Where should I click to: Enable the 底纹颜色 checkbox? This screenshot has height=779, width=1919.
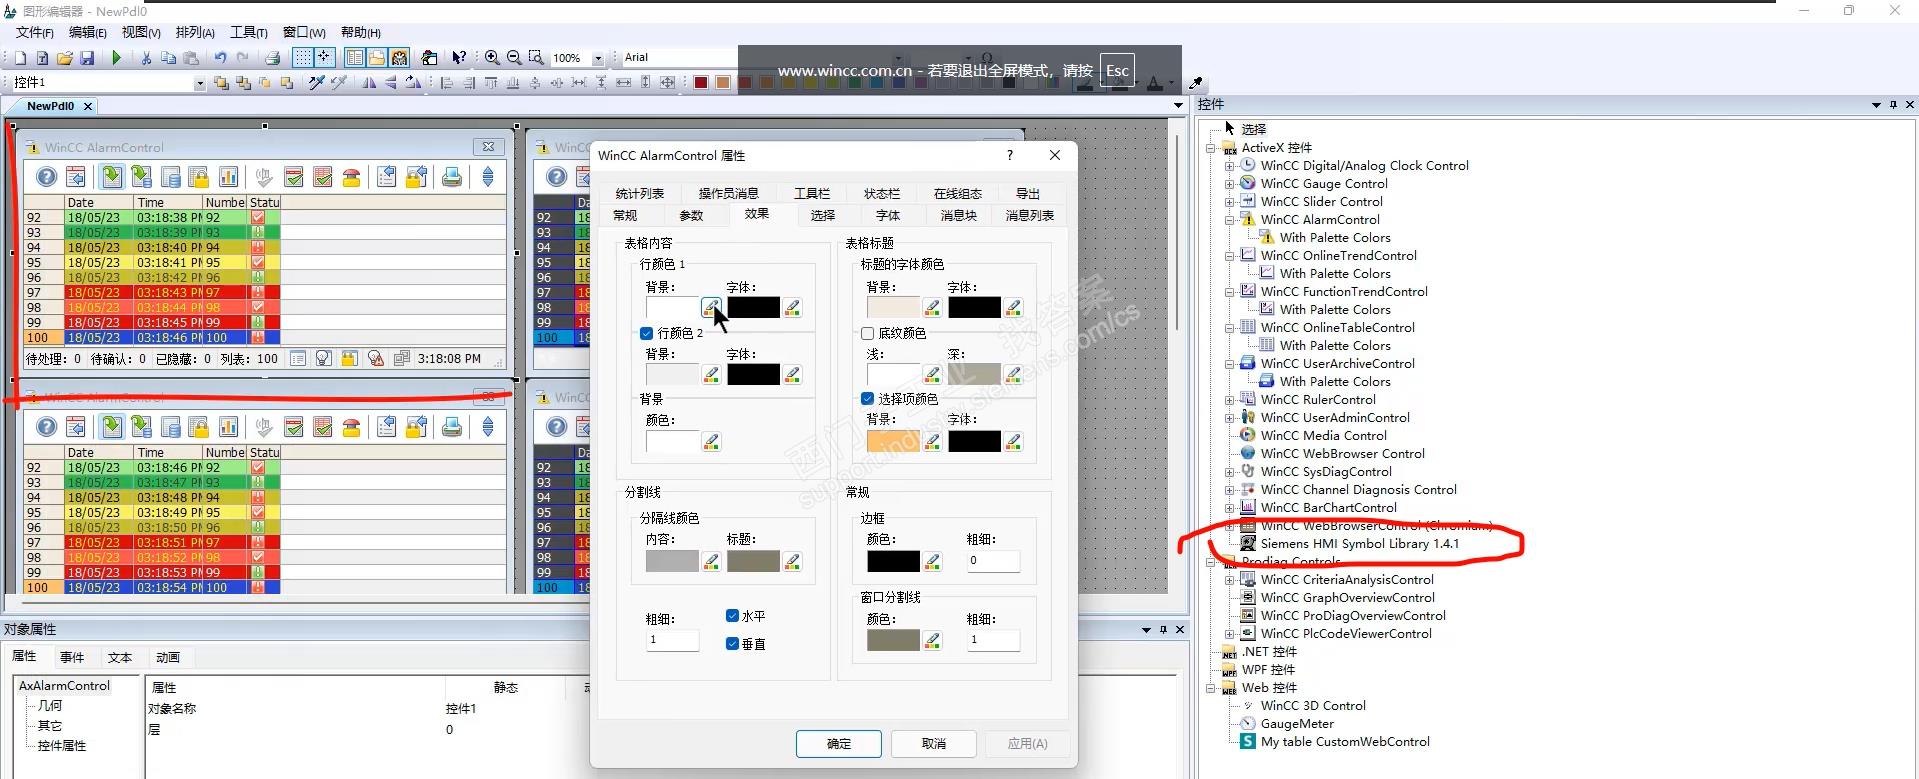pos(867,333)
